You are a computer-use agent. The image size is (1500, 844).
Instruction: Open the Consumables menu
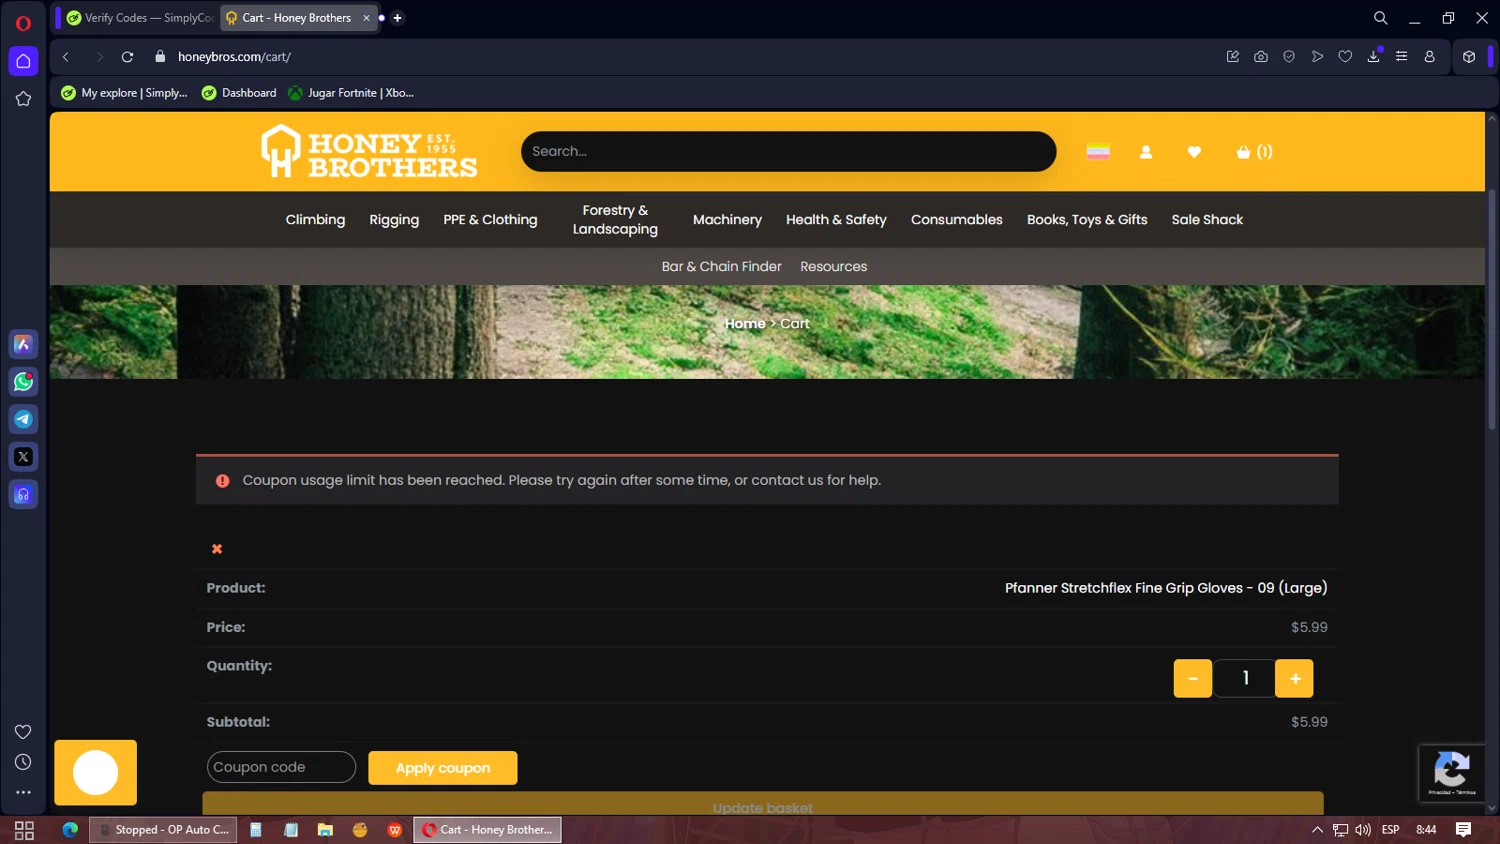point(956,220)
